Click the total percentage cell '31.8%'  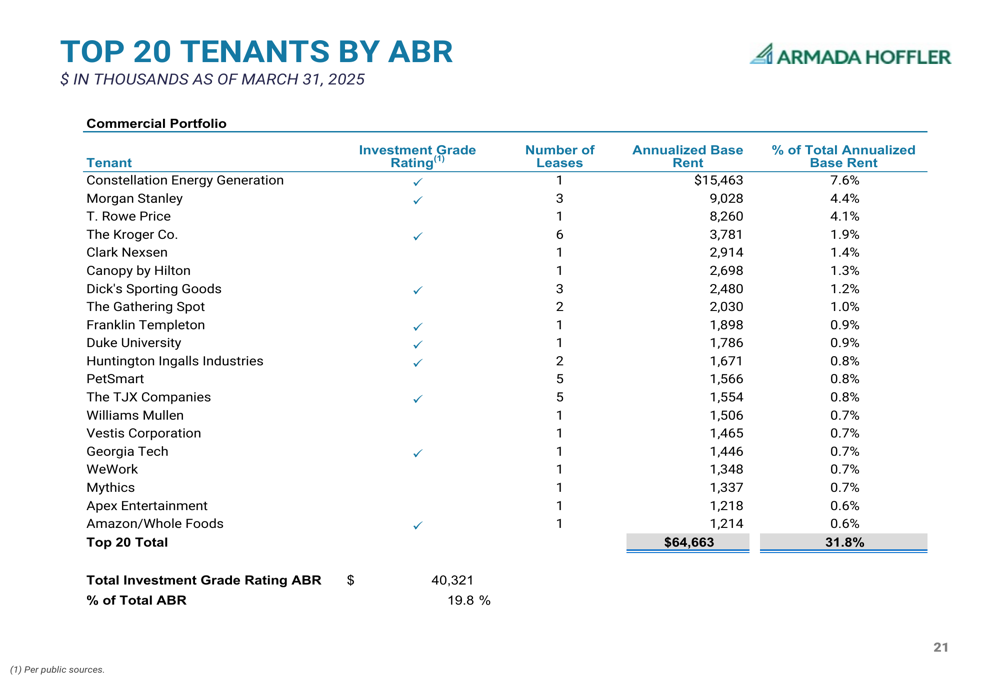pos(844,542)
